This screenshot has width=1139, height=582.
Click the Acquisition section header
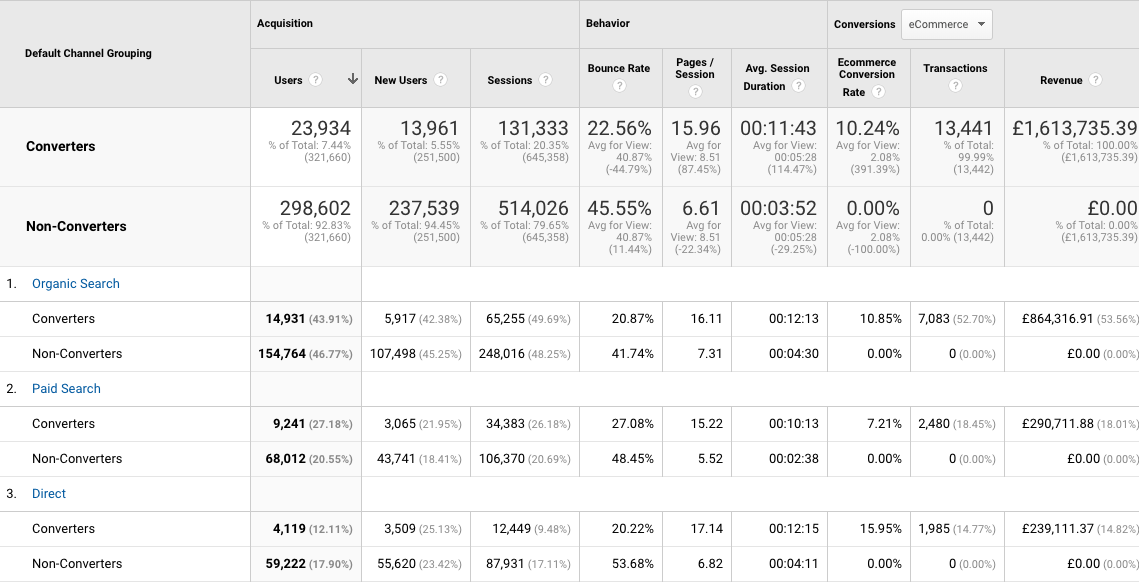coord(284,23)
